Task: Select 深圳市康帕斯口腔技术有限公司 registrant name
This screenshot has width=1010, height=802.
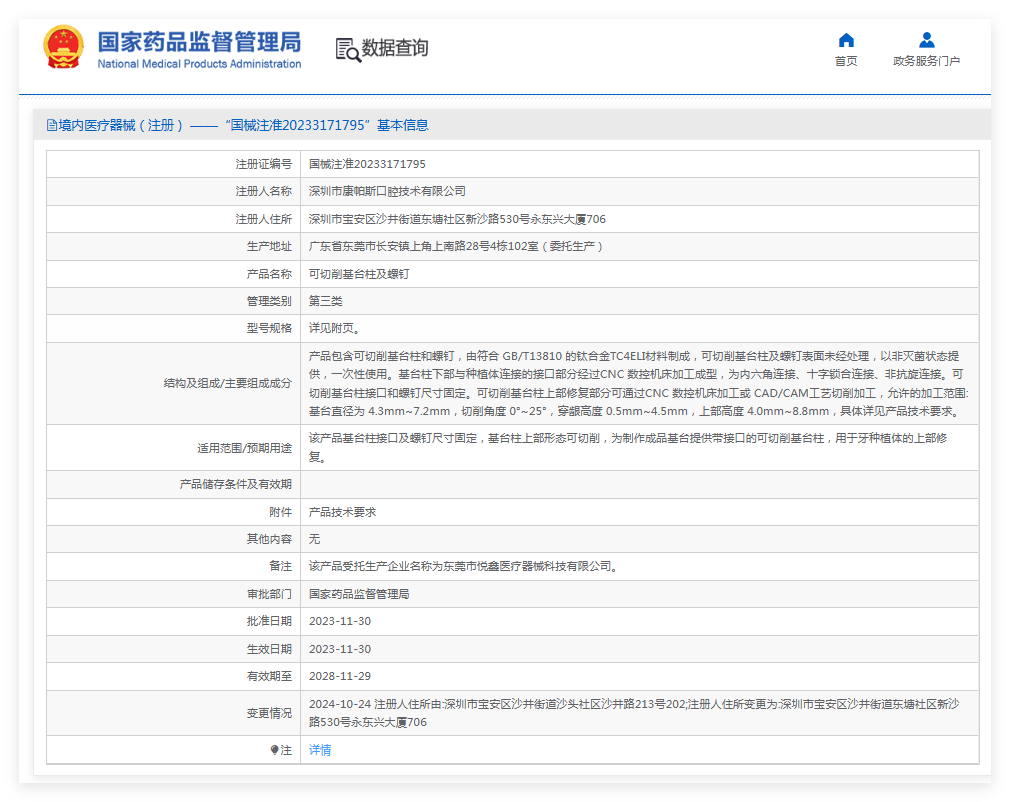Action: (x=387, y=191)
